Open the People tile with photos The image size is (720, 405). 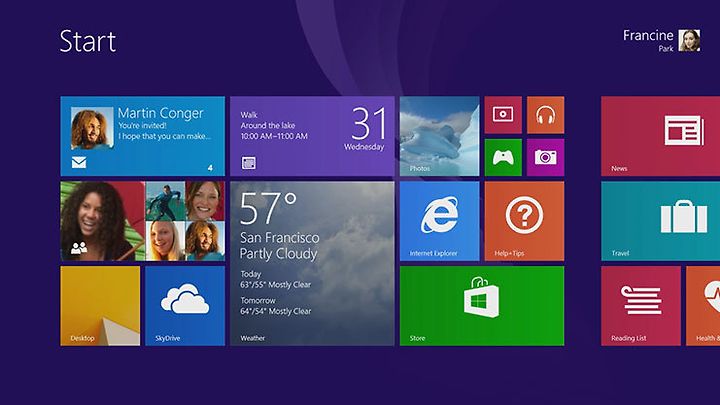click(x=142, y=221)
